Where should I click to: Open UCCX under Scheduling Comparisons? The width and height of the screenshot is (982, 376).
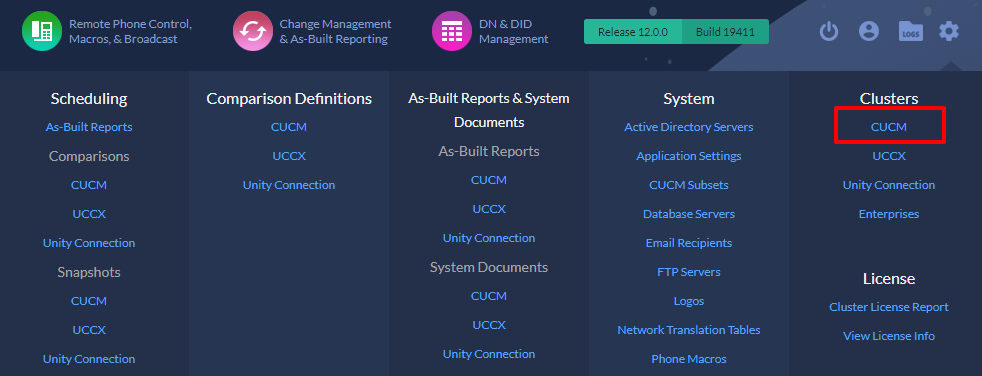(x=89, y=214)
